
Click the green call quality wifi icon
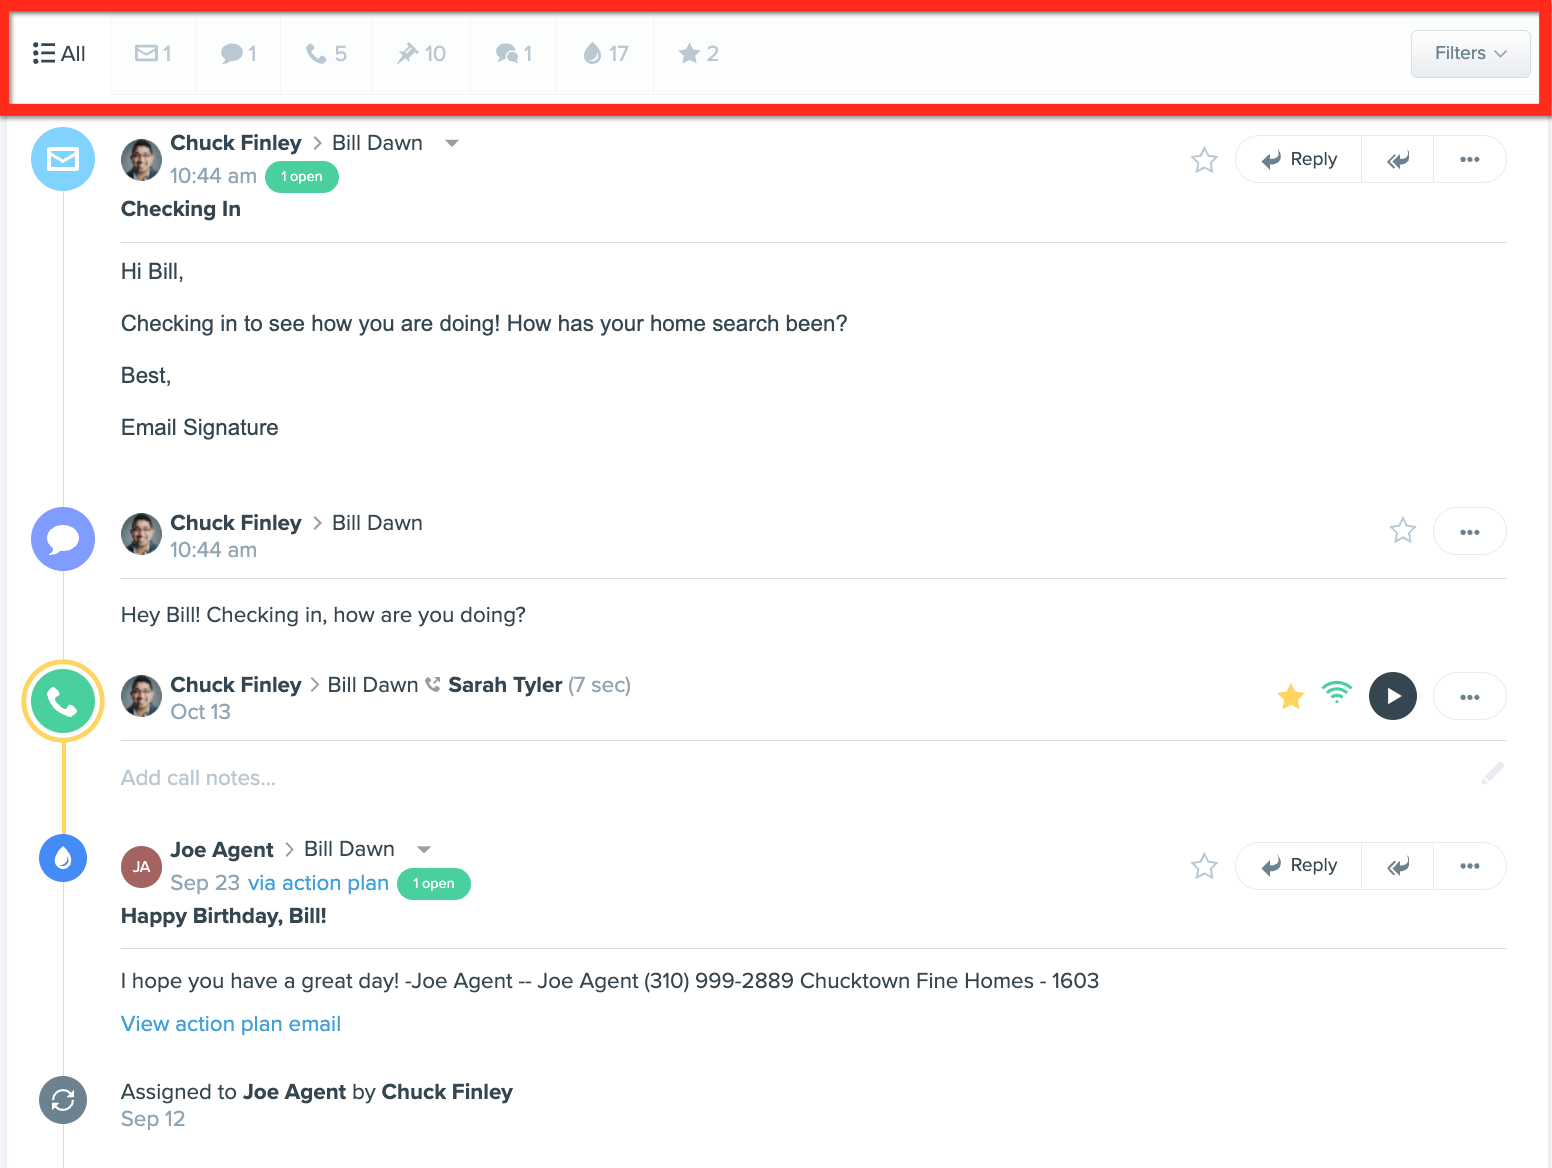[1337, 692]
